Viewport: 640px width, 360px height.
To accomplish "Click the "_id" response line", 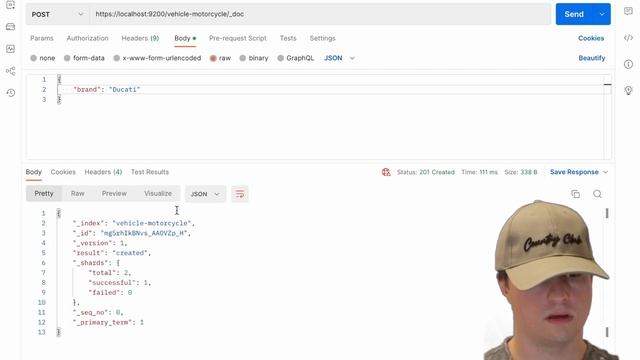I will point(131,233).
